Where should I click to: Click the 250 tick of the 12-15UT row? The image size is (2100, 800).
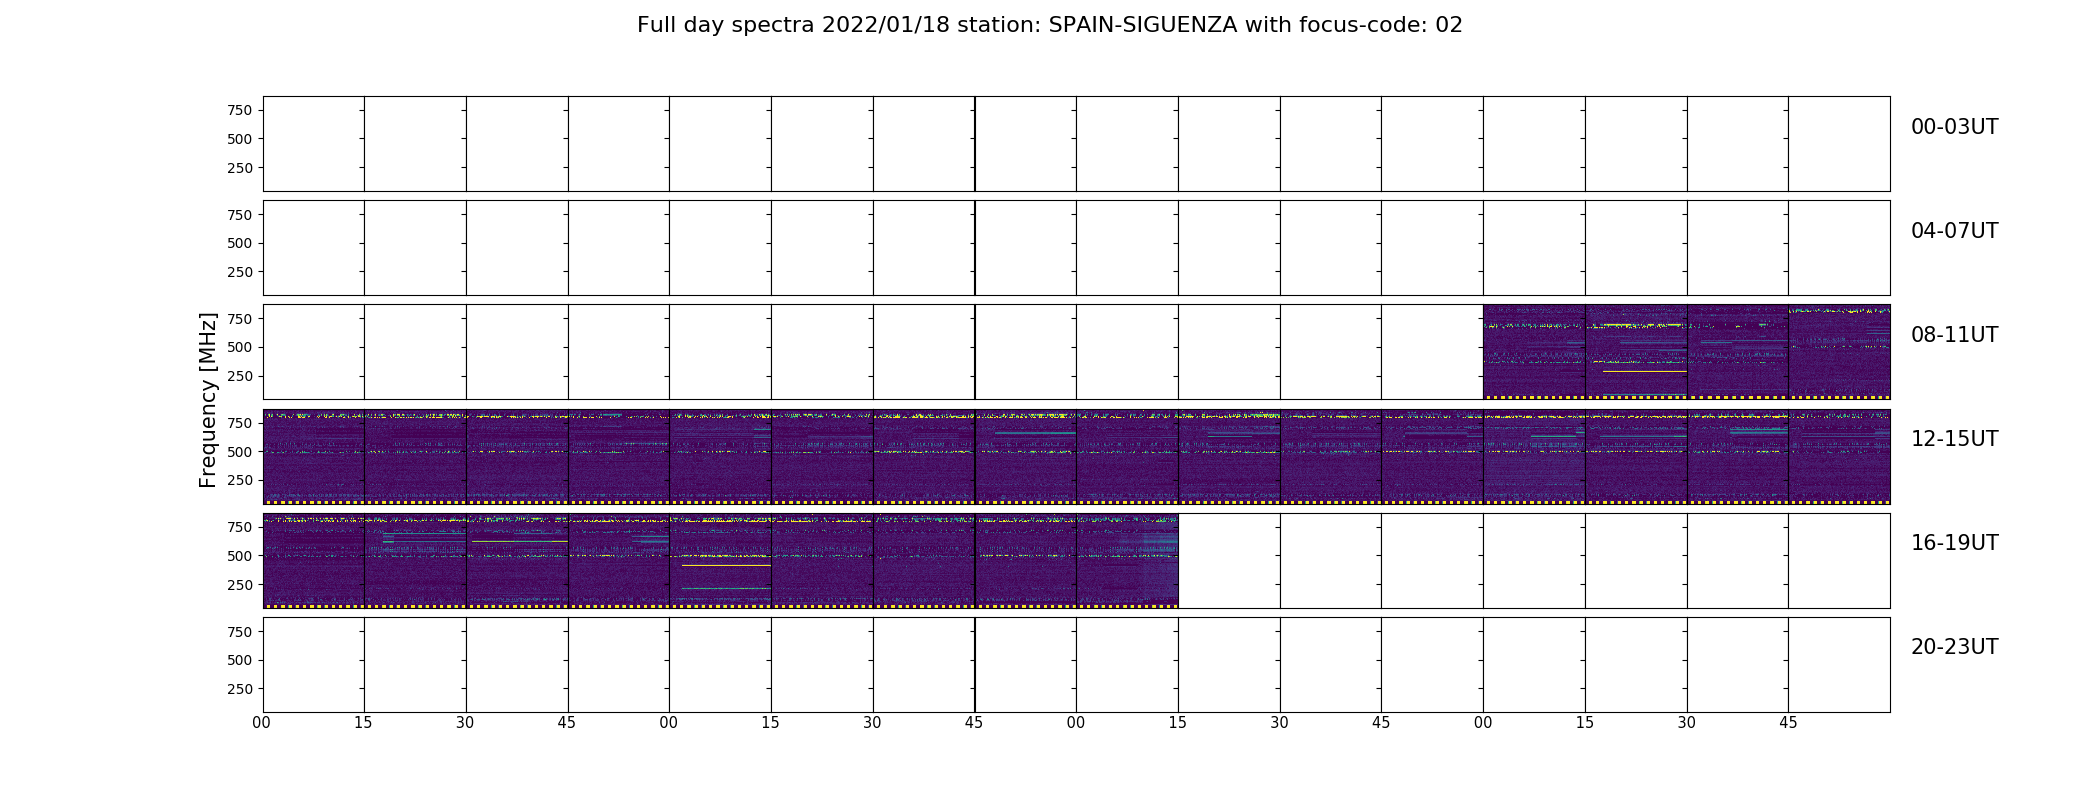click(239, 480)
